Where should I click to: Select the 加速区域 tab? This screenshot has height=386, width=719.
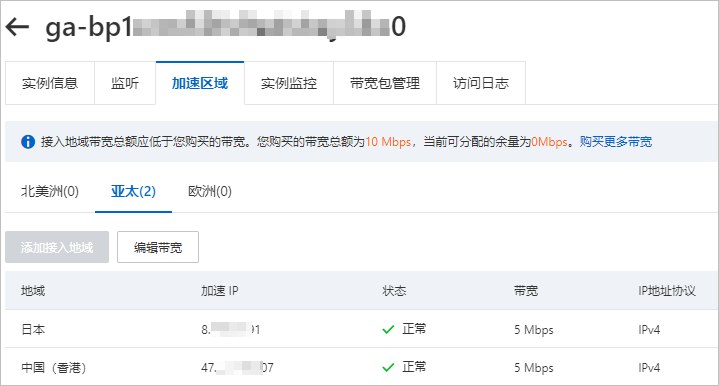pos(200,83)
